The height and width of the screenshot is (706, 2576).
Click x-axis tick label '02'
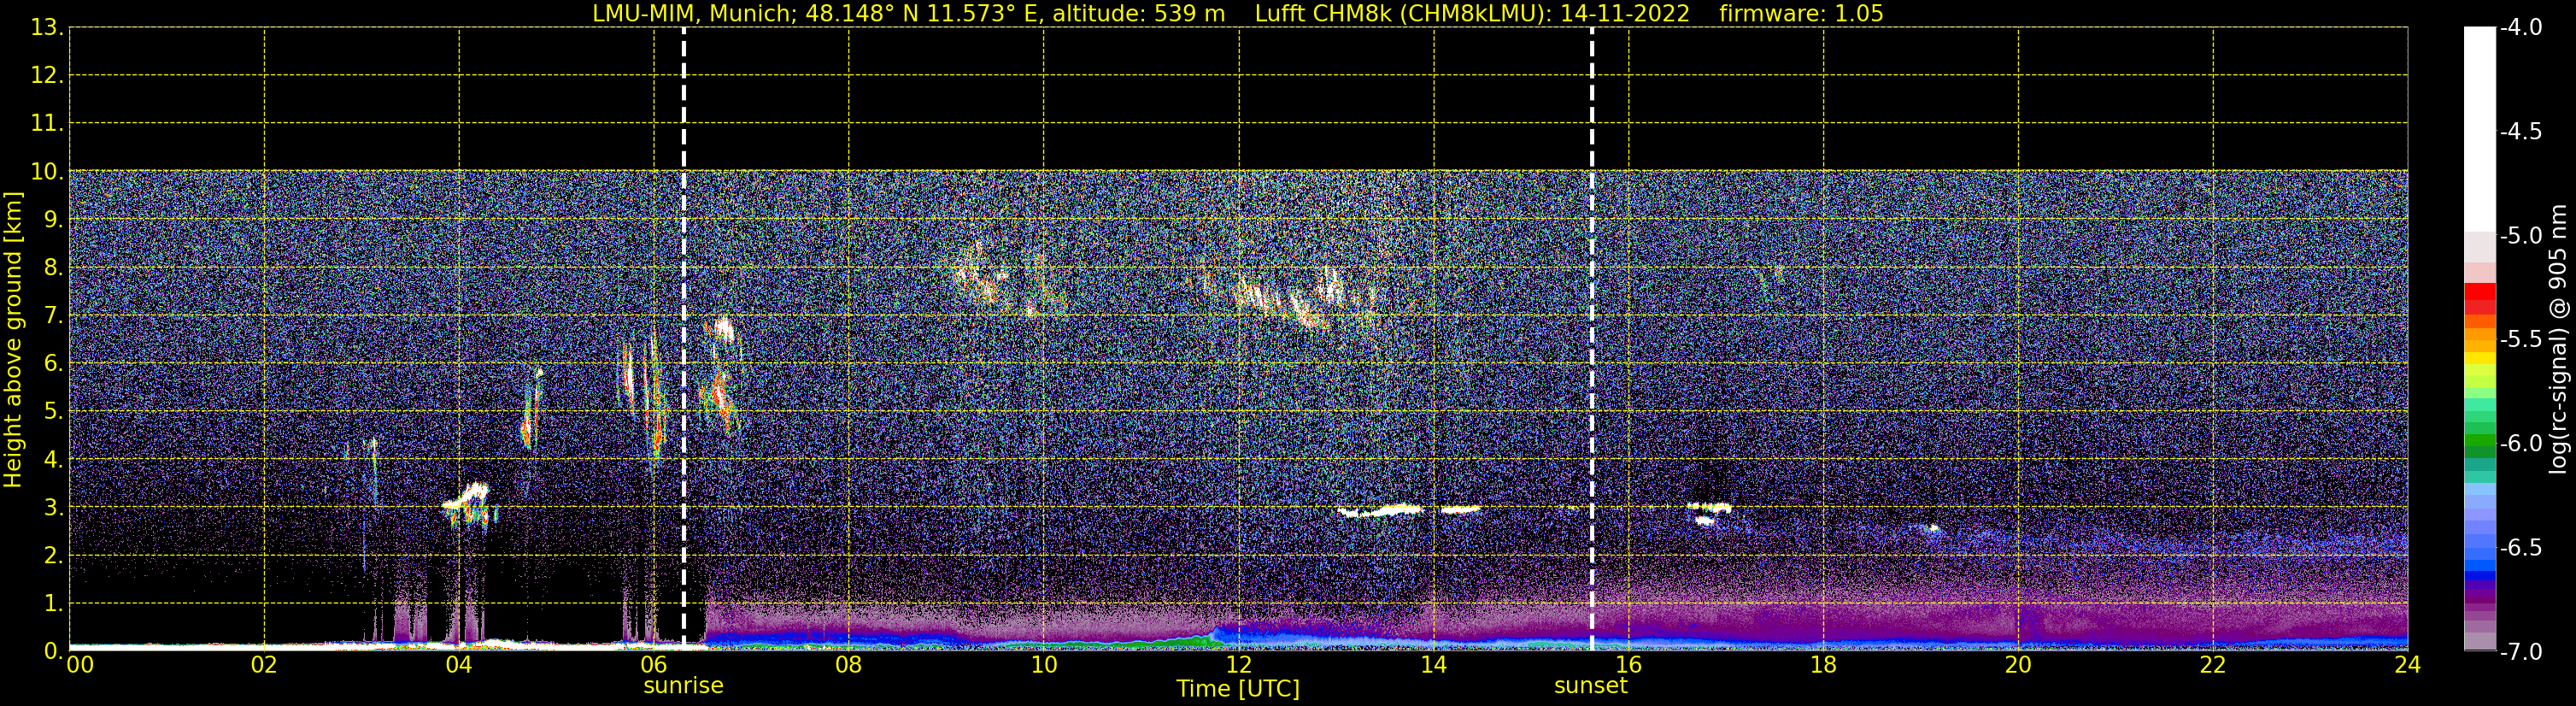pos(264,665)
